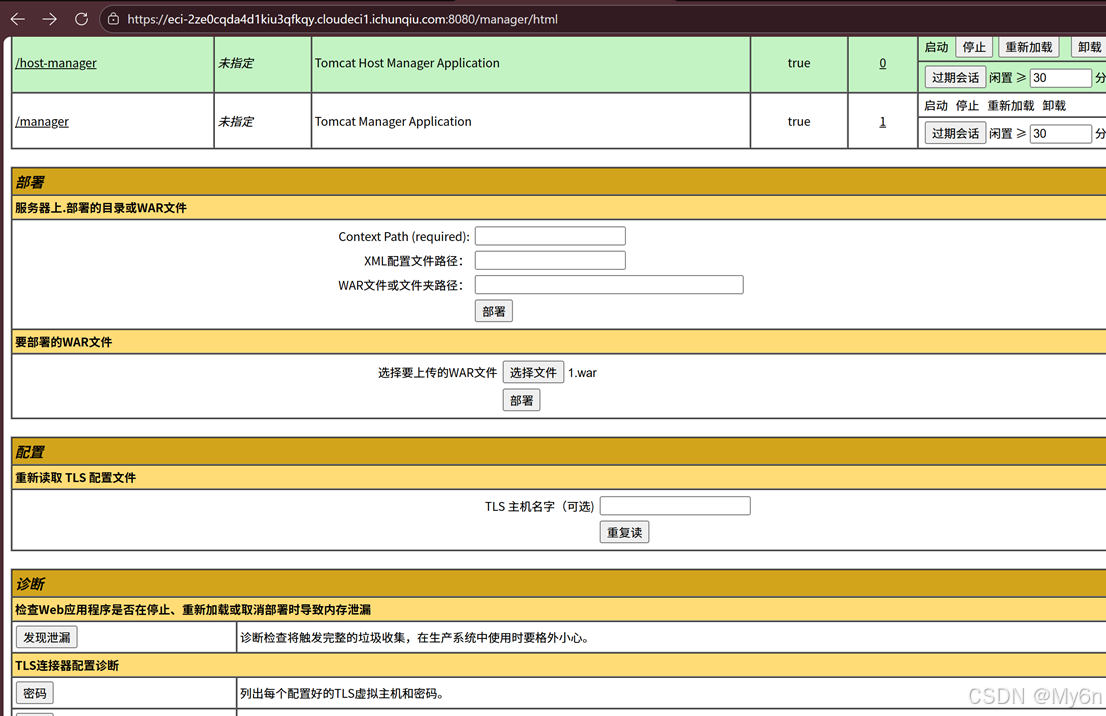Open the /manager application link

pos(42,121)
